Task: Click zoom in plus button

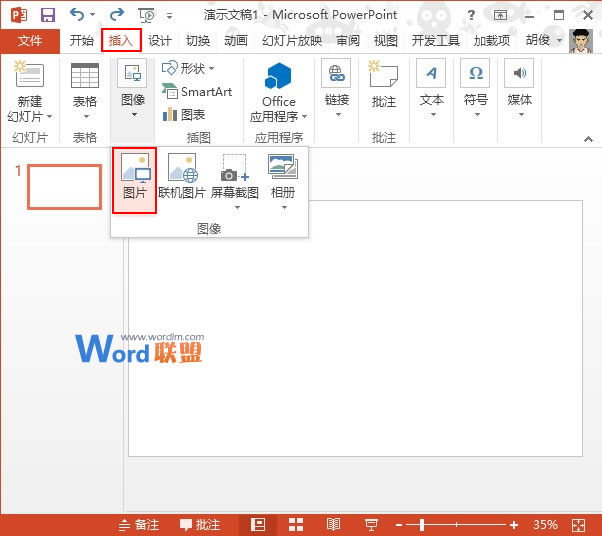Action: (514, 525)
